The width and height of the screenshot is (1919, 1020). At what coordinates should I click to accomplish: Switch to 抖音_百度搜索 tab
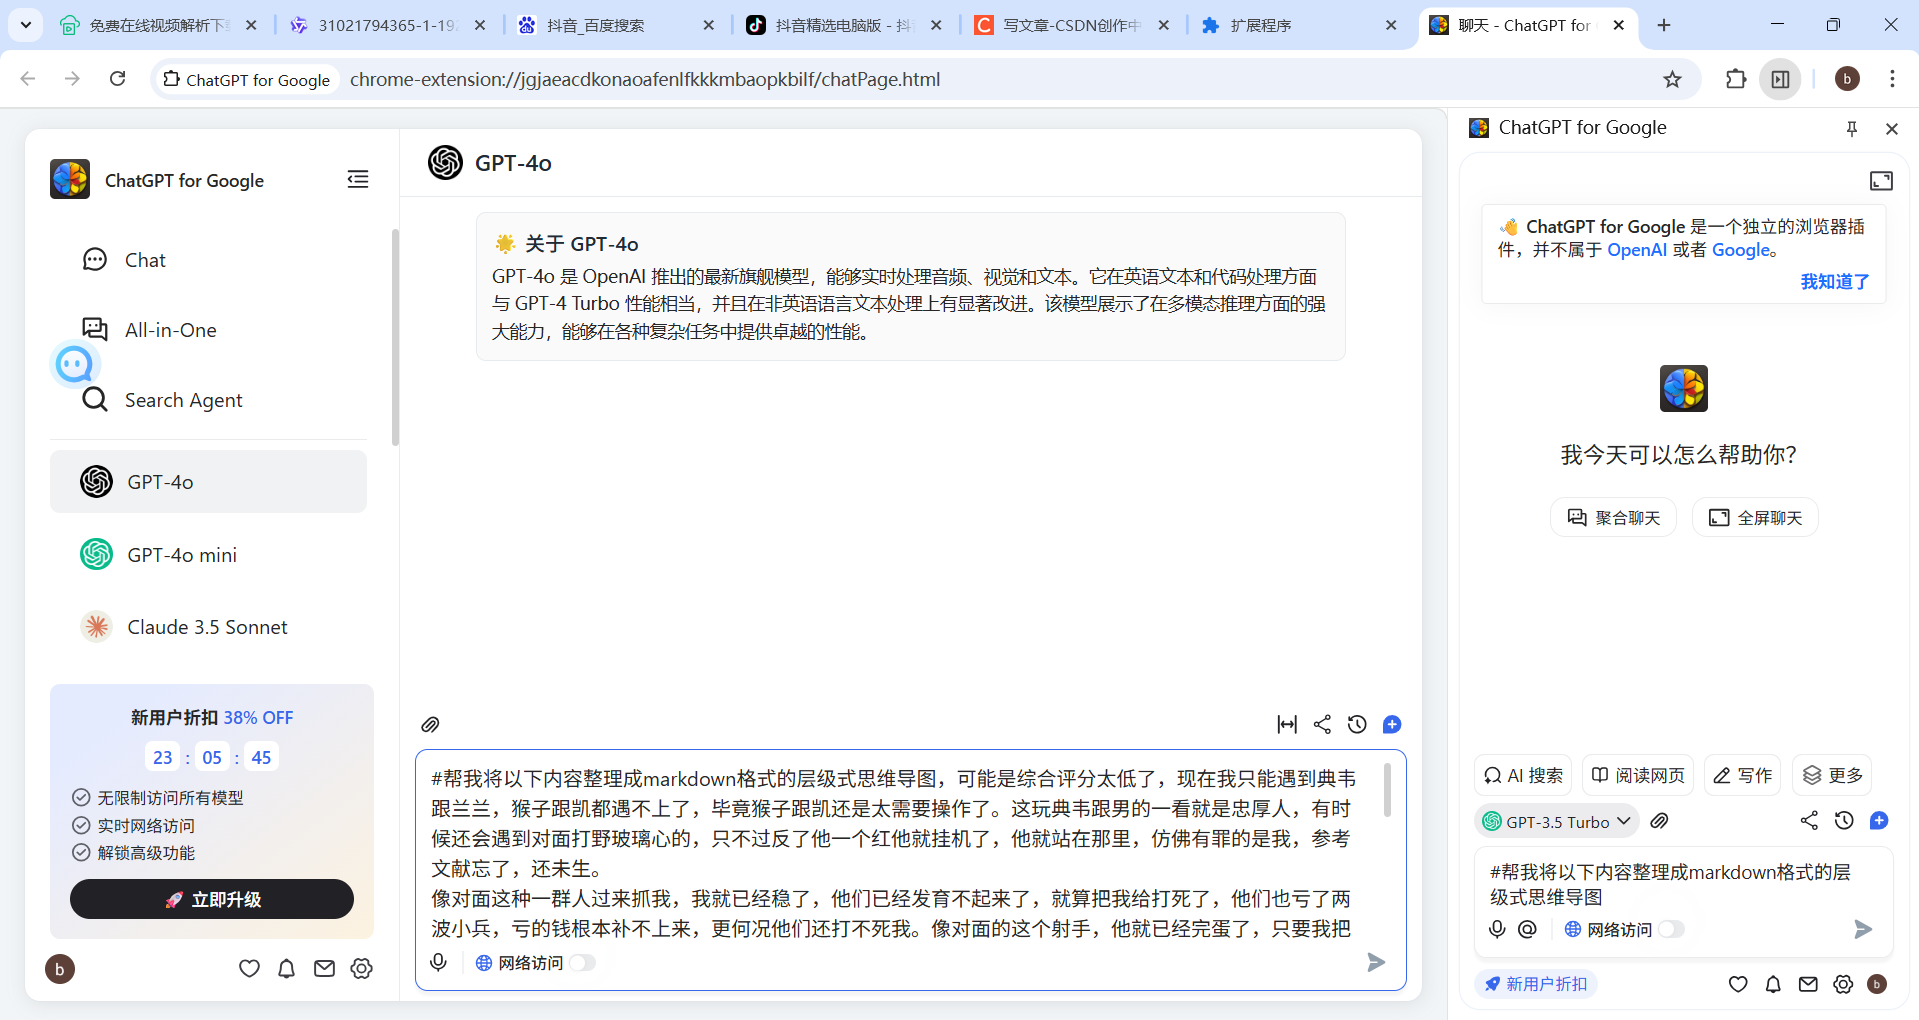(617, 25)
